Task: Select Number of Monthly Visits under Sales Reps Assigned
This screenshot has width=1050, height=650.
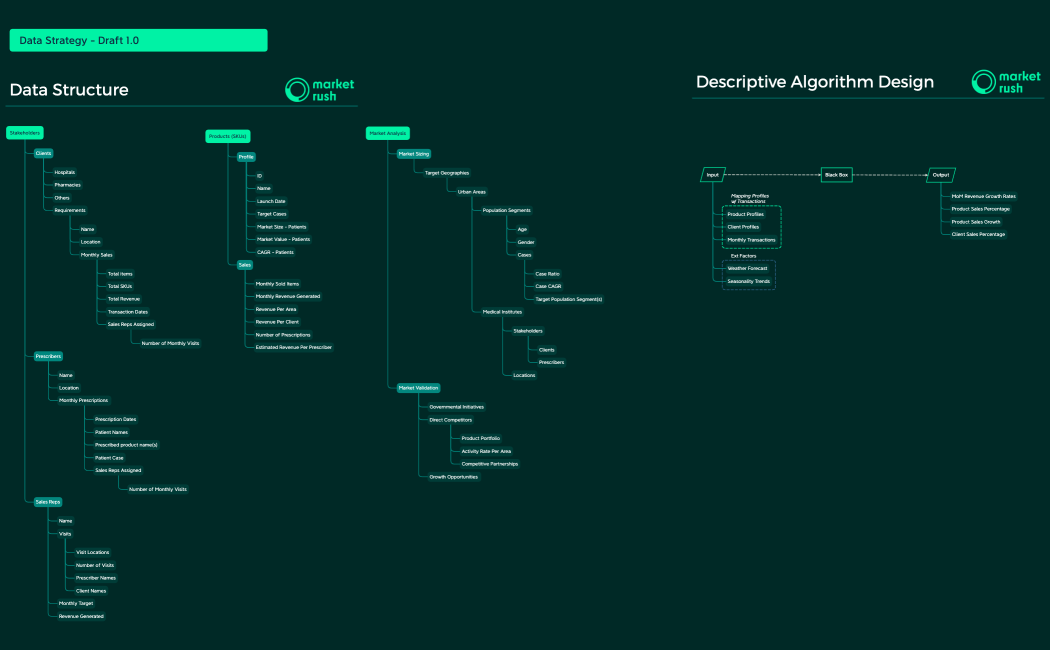Action: [171, 342]
